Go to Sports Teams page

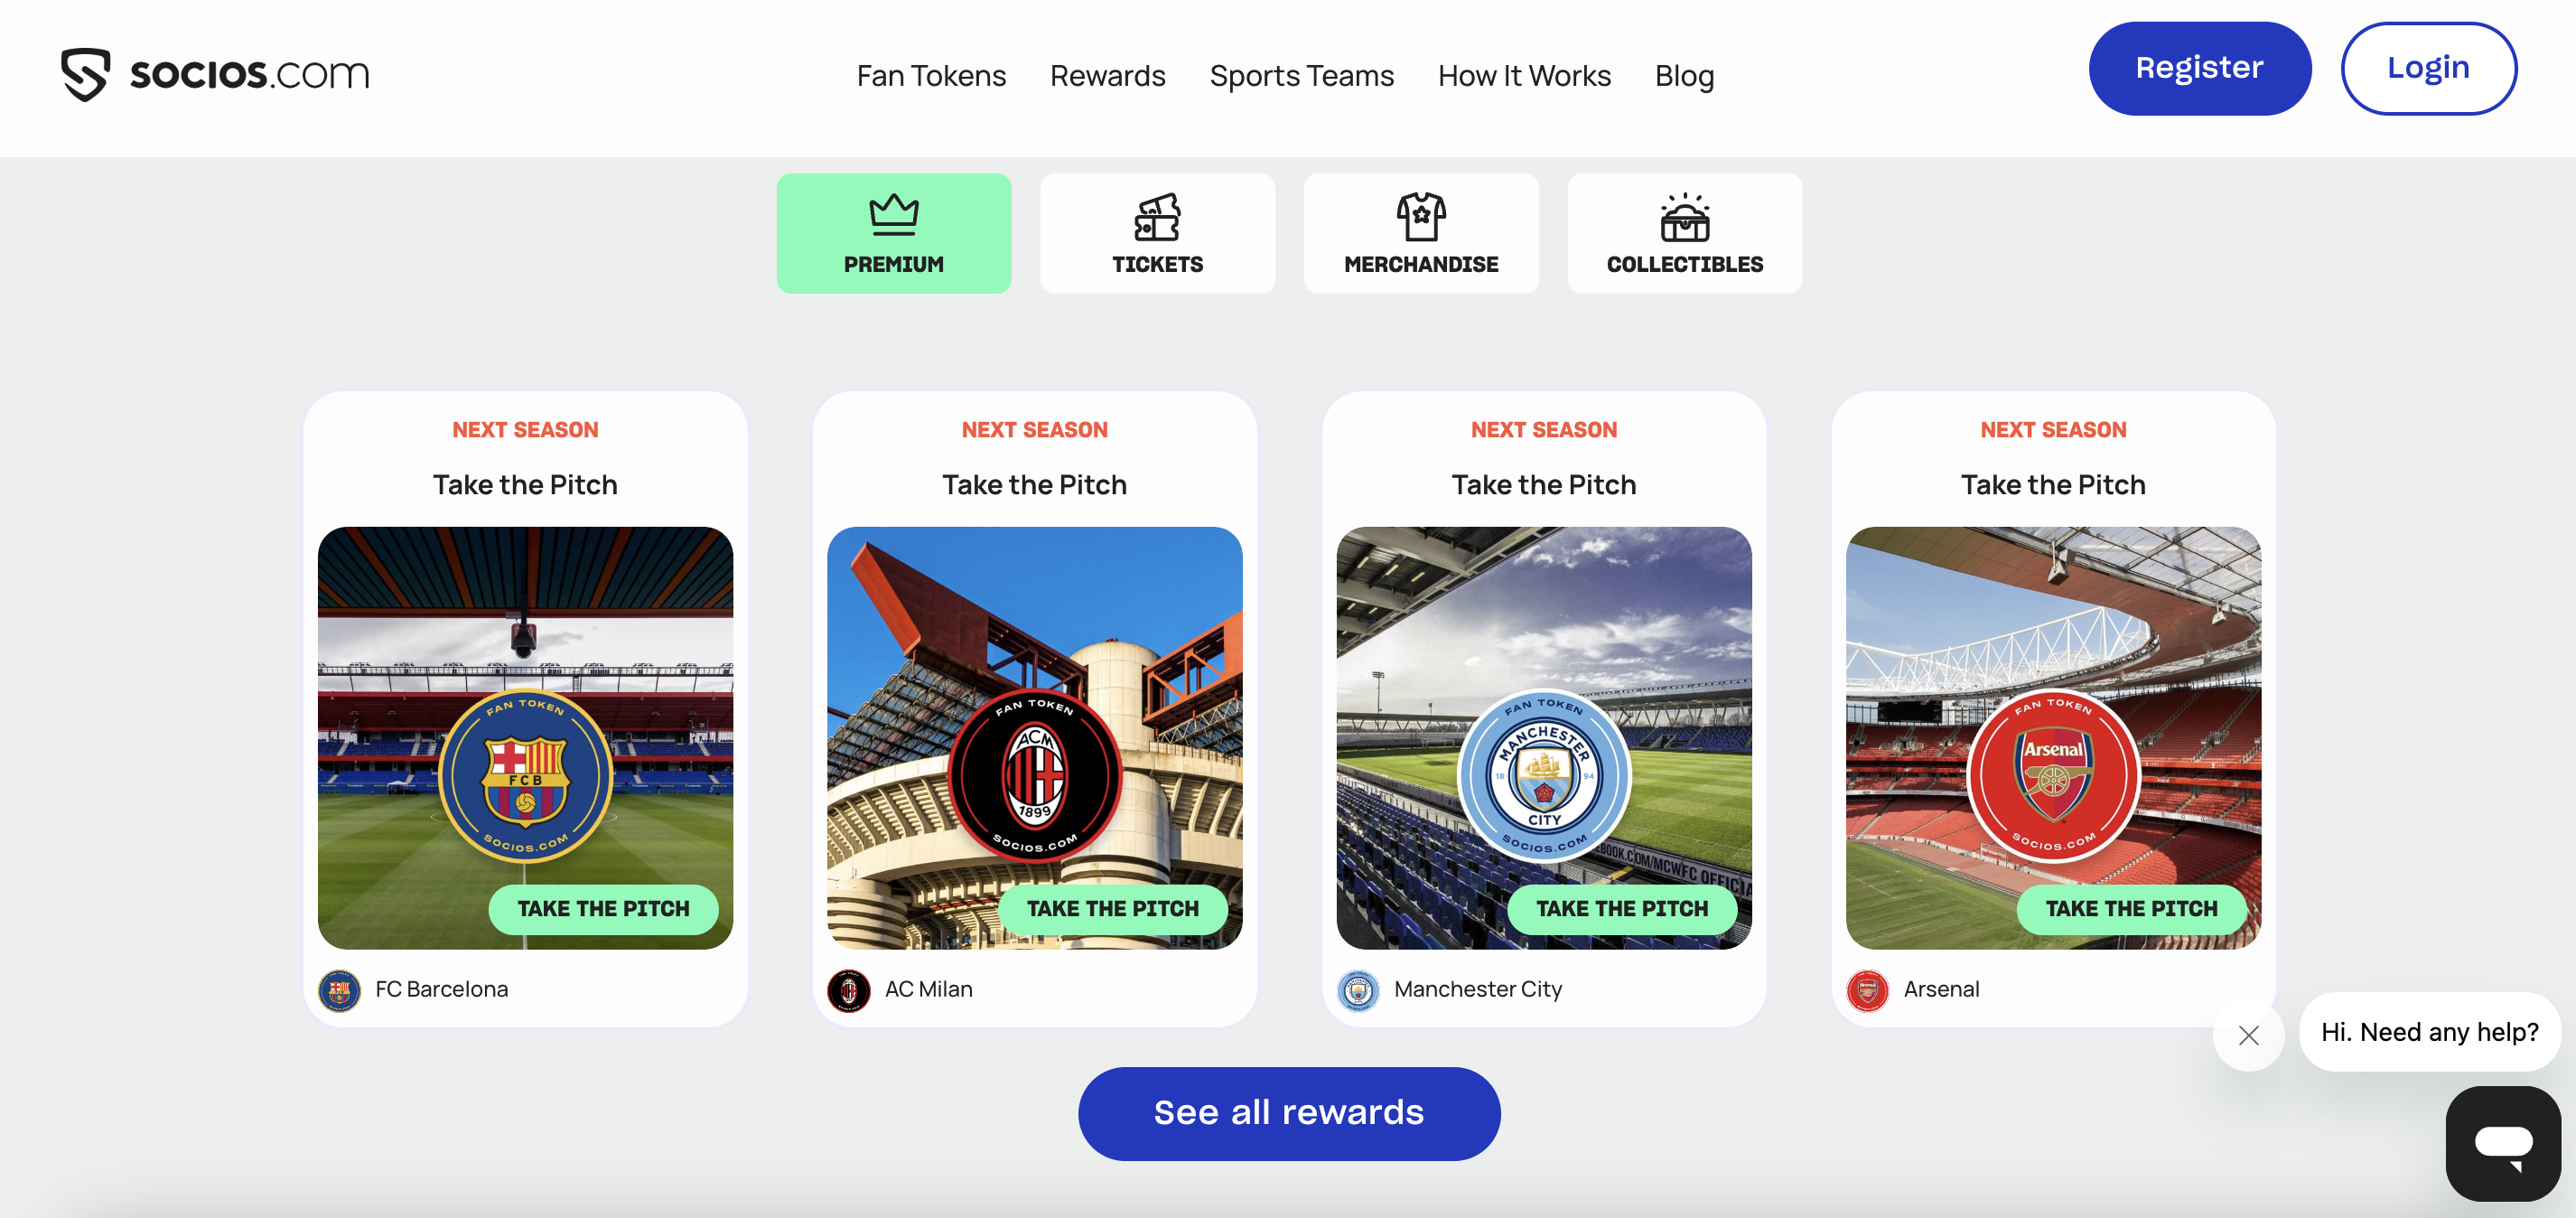coord(1301,75)
